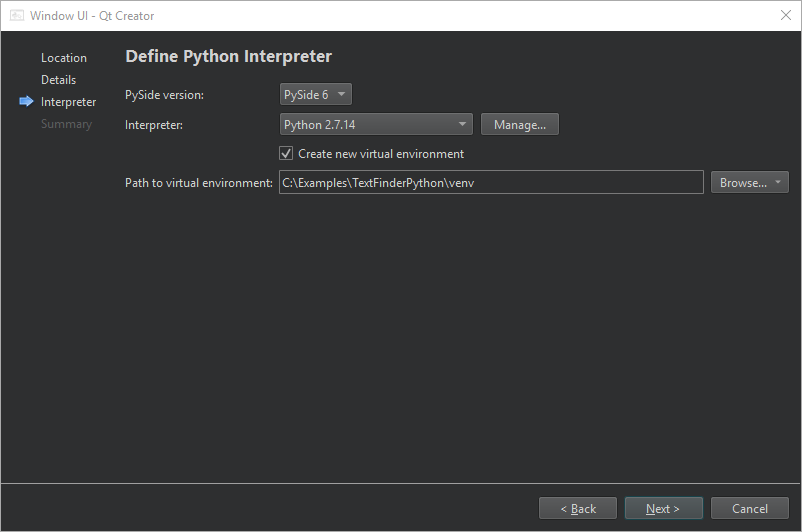Image resolution: width=802 pixels, height=532 pixels.
Task: Cancel the project wizard
Action: (750, 509)
